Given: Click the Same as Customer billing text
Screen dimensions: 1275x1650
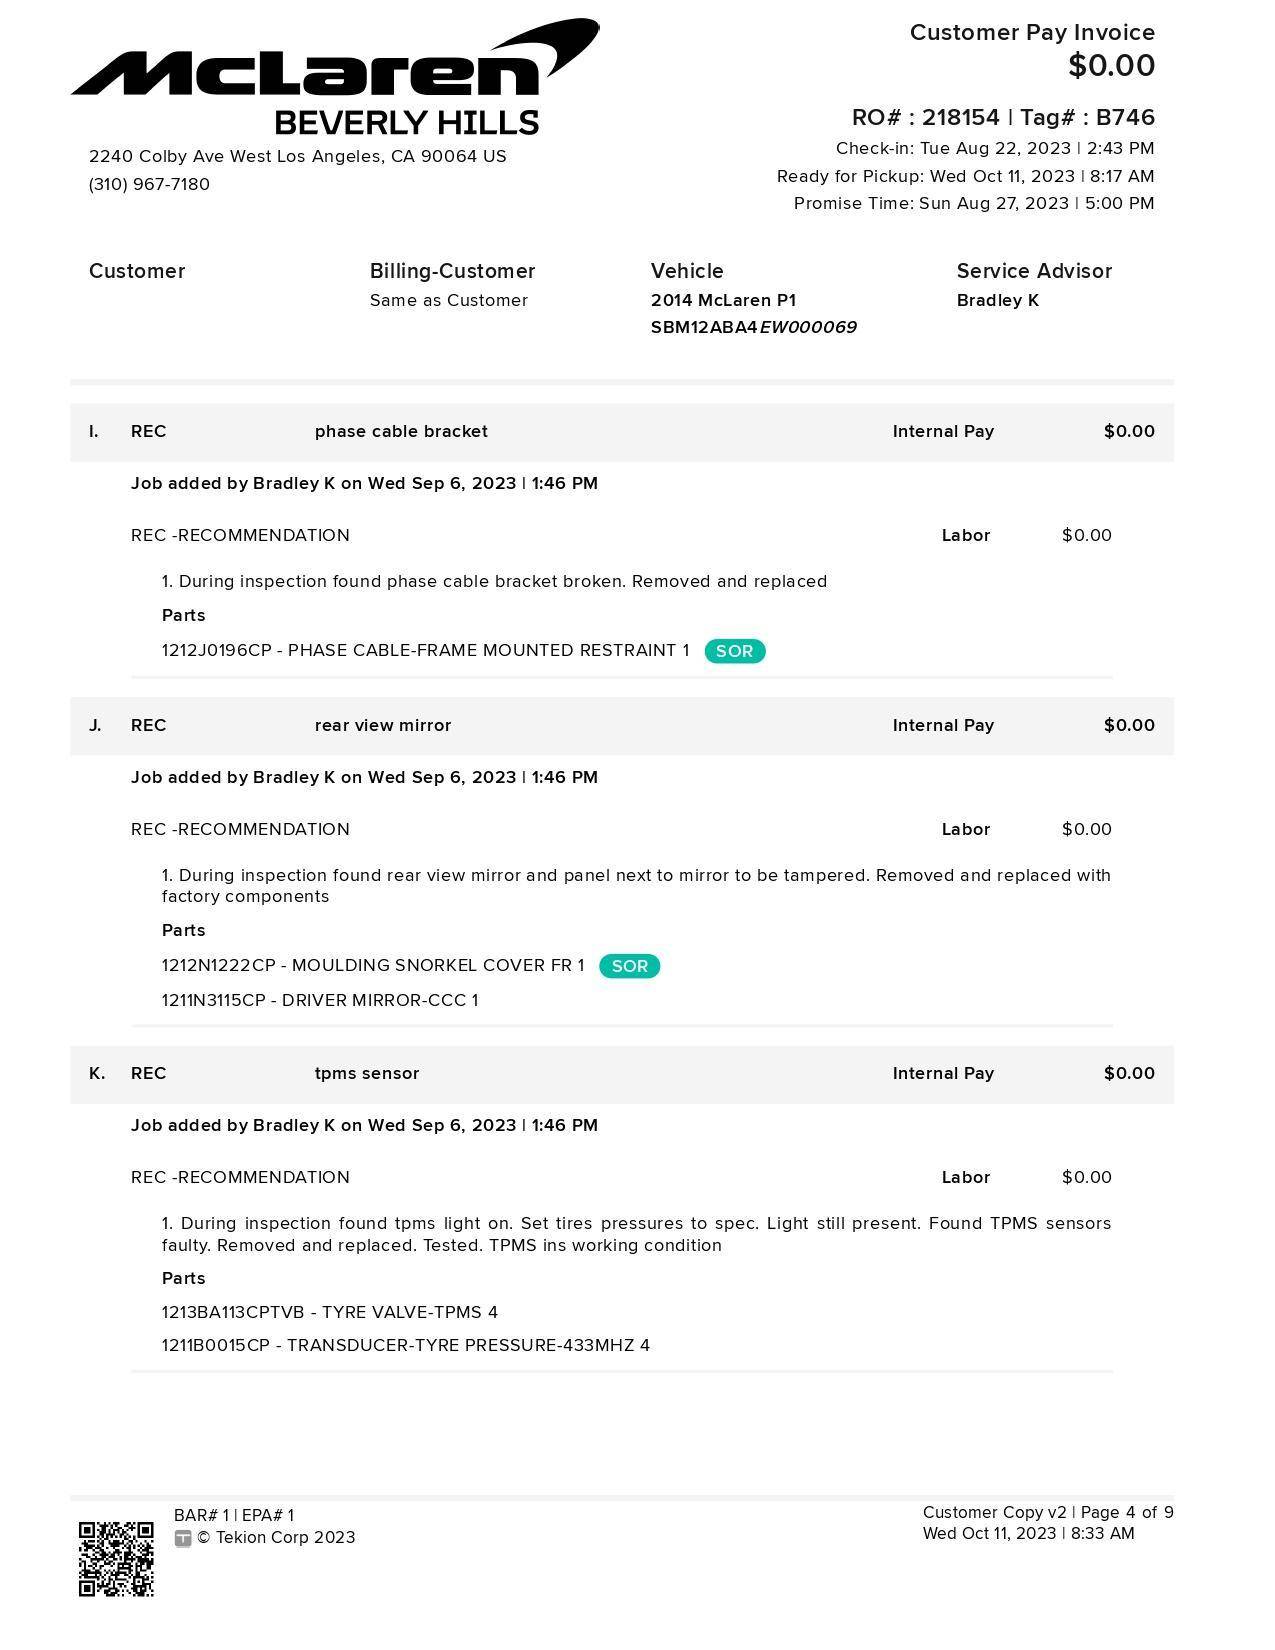Looking at the screenshot, I should click(448, 300).
